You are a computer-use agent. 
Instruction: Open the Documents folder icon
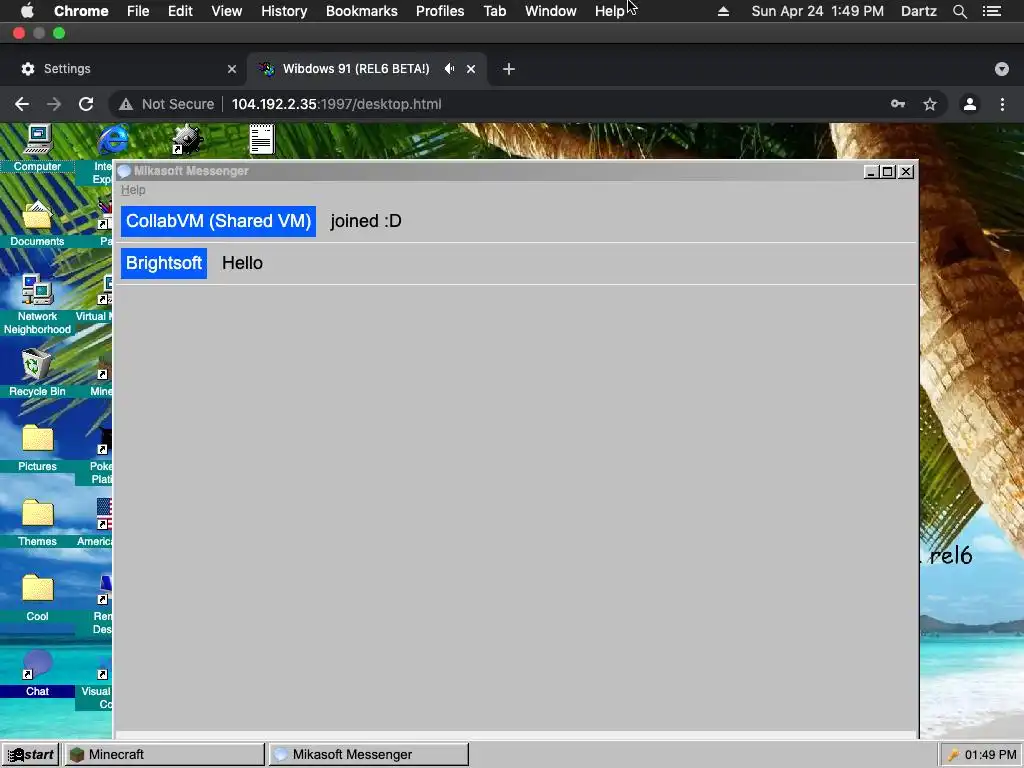coord(37,222)
